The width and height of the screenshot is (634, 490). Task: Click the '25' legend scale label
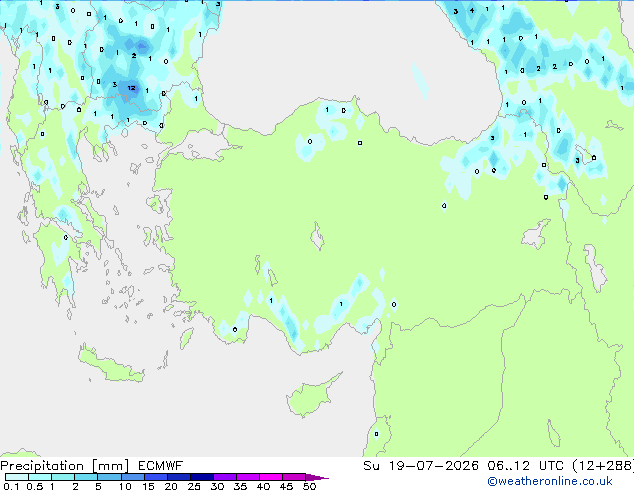pos(194,486)
